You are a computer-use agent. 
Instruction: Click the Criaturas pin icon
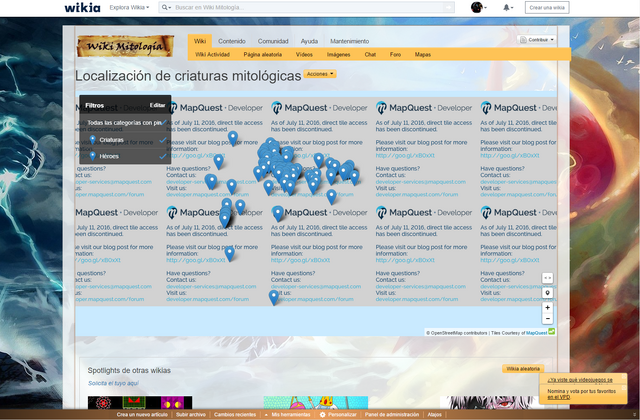click(93, 140)
